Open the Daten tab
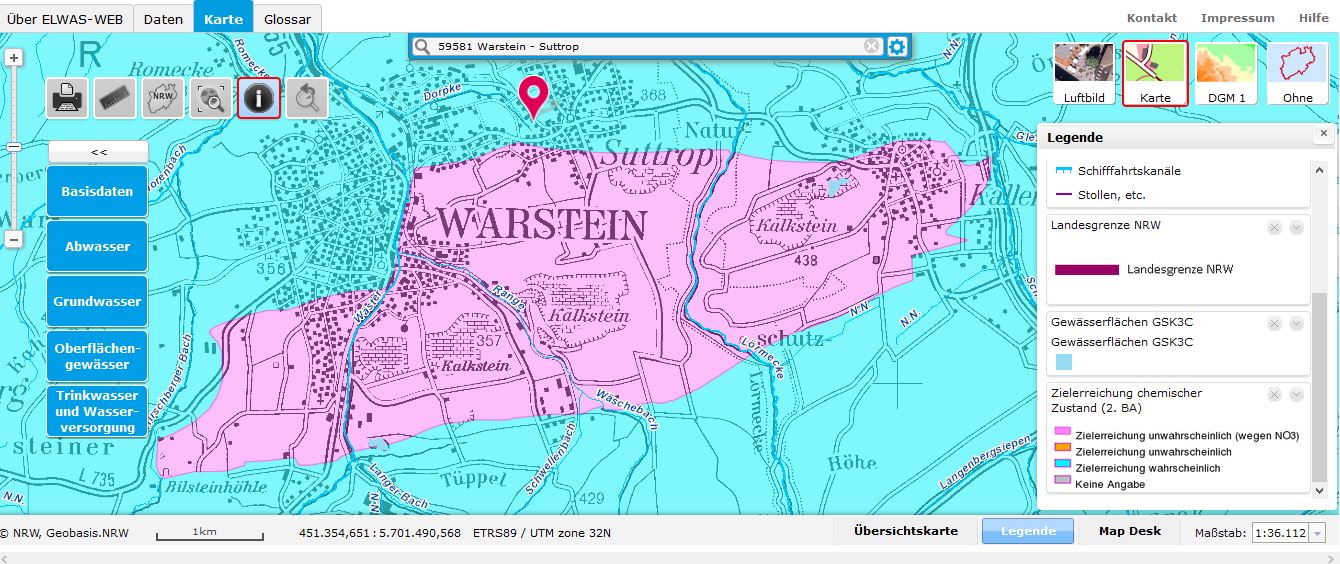1340x564 pixels. 163,18
